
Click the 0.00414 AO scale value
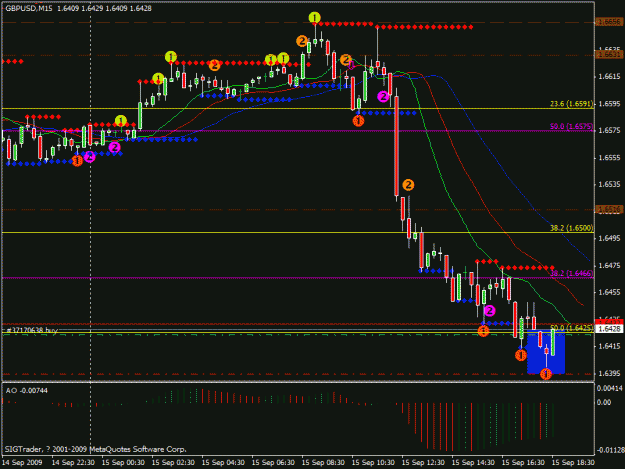coord(610,388)
